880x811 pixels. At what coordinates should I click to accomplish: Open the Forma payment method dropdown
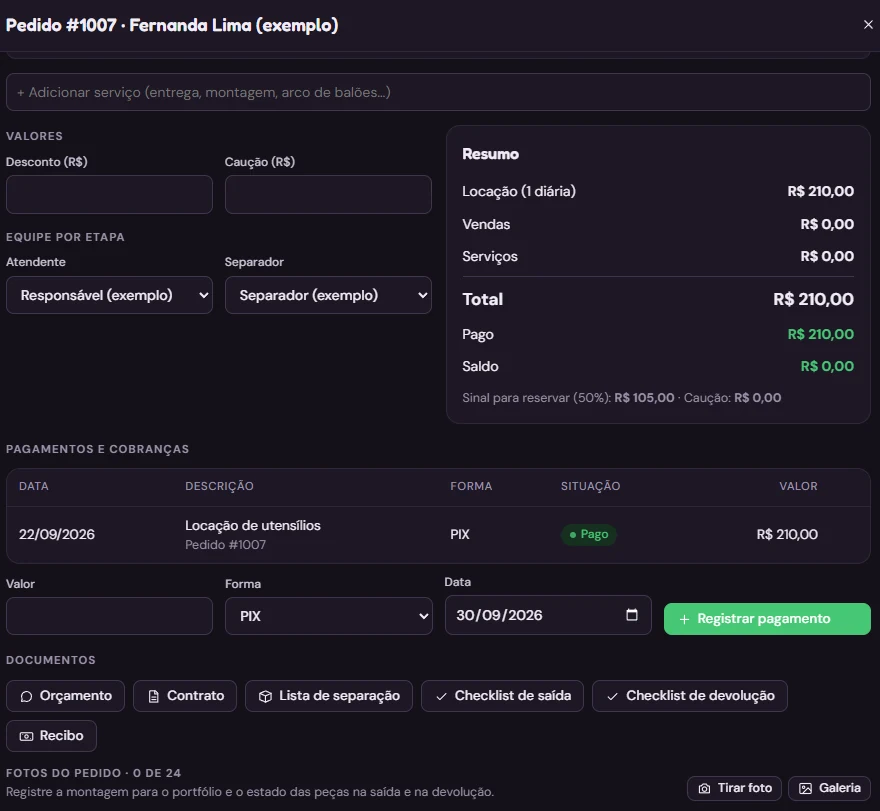tap(329, 616)
